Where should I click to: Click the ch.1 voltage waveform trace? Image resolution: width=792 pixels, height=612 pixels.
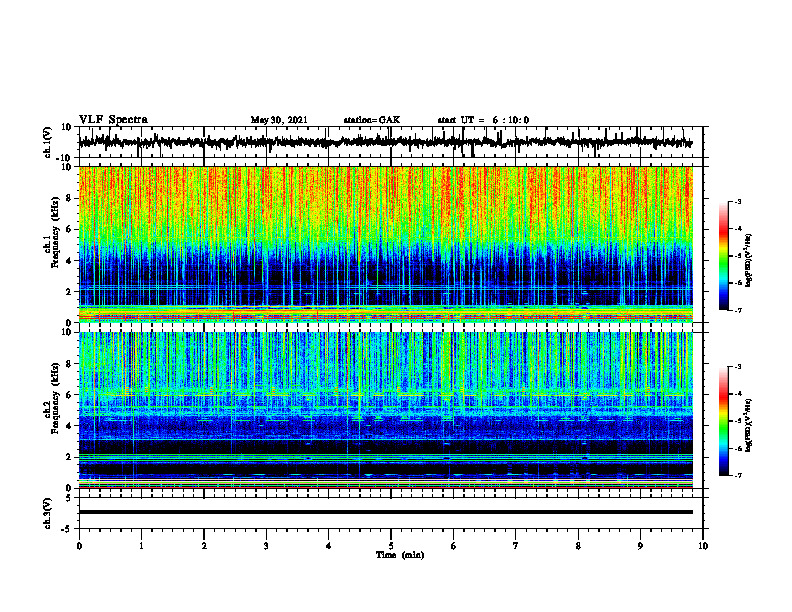(x=385, y=142)
